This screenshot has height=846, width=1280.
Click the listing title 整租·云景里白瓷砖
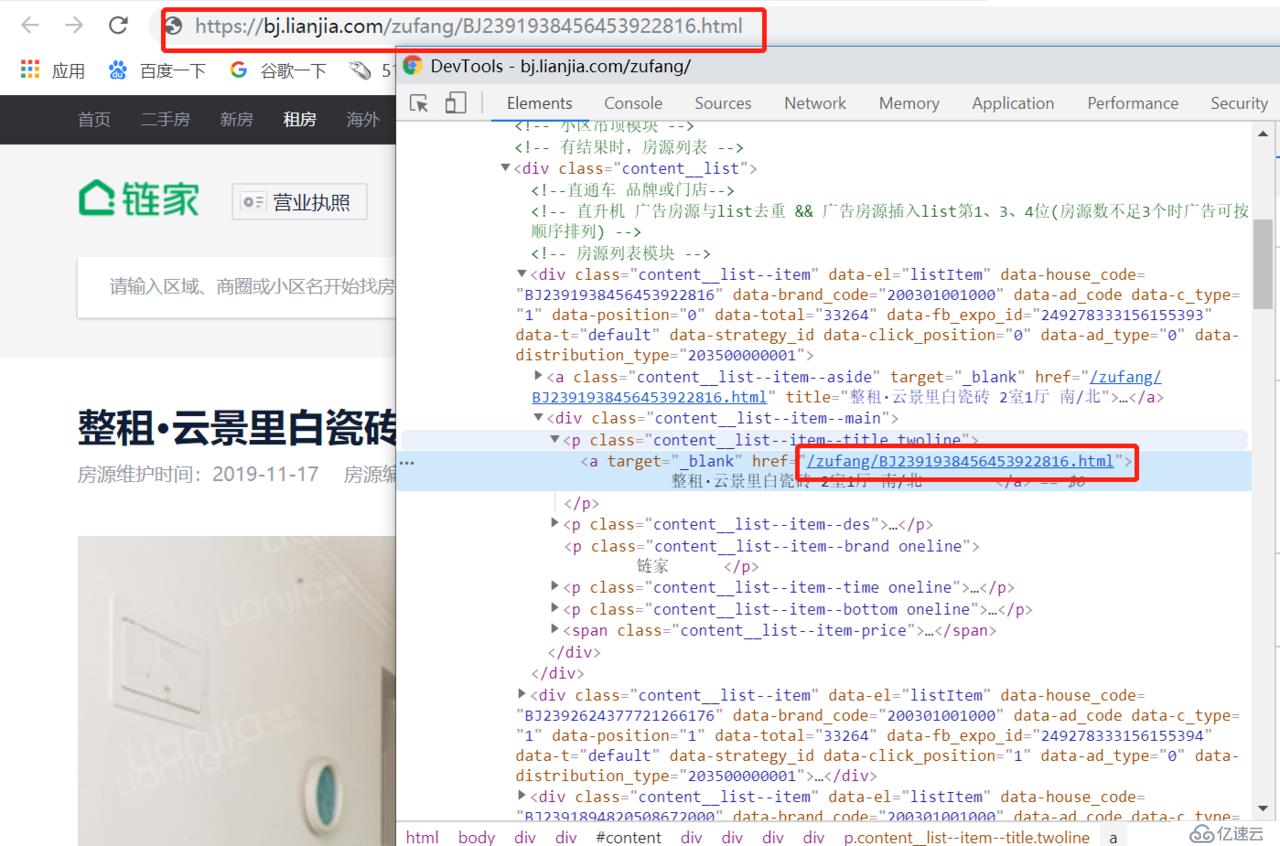(237, 427)
